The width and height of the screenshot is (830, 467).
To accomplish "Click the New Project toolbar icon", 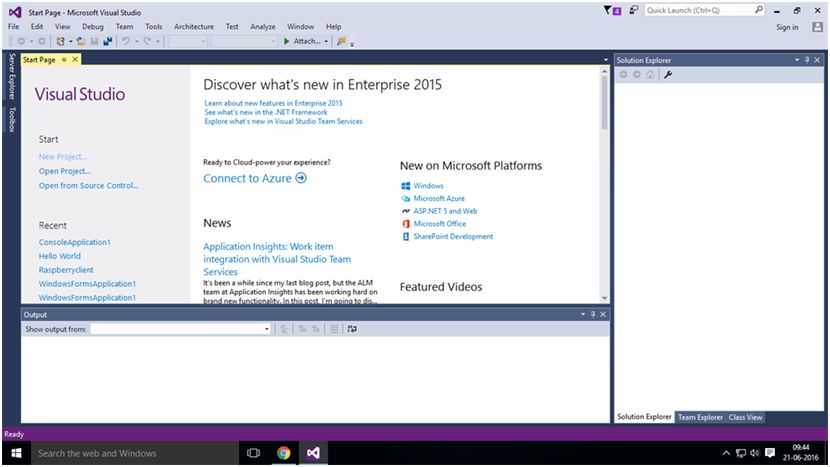I will 60,41.
